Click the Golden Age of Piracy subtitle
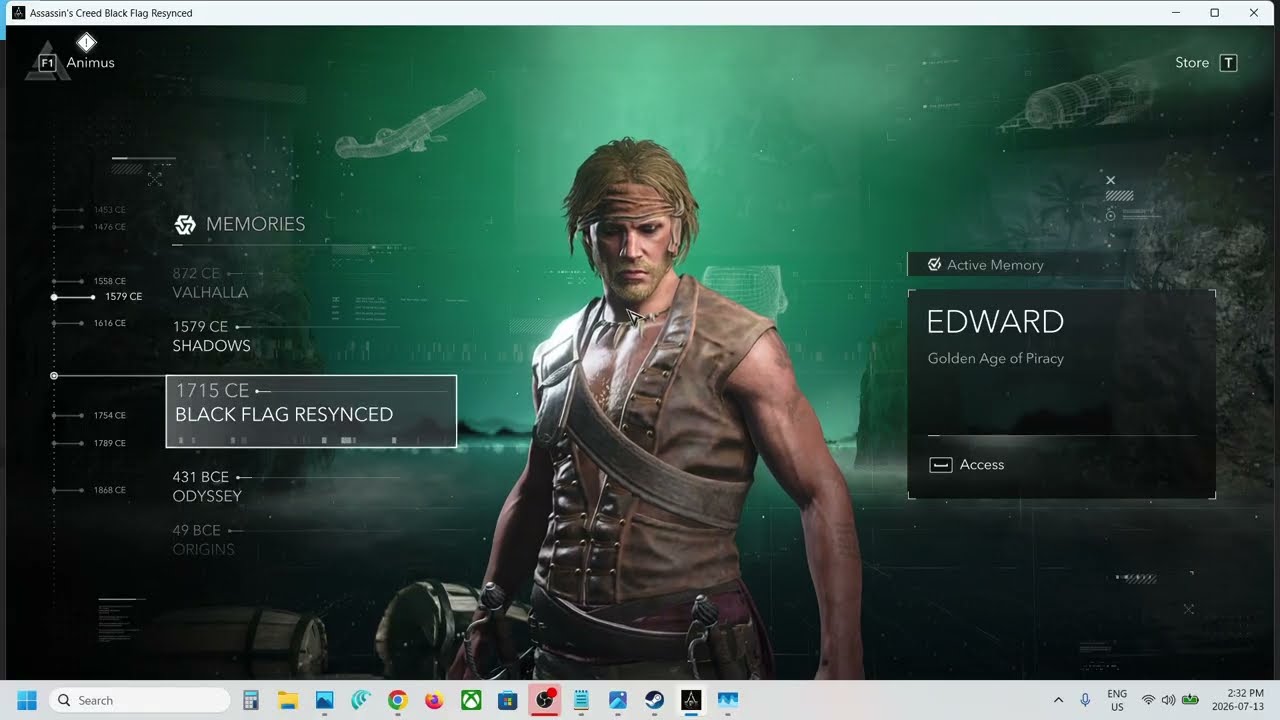 [x=996, y=358]
